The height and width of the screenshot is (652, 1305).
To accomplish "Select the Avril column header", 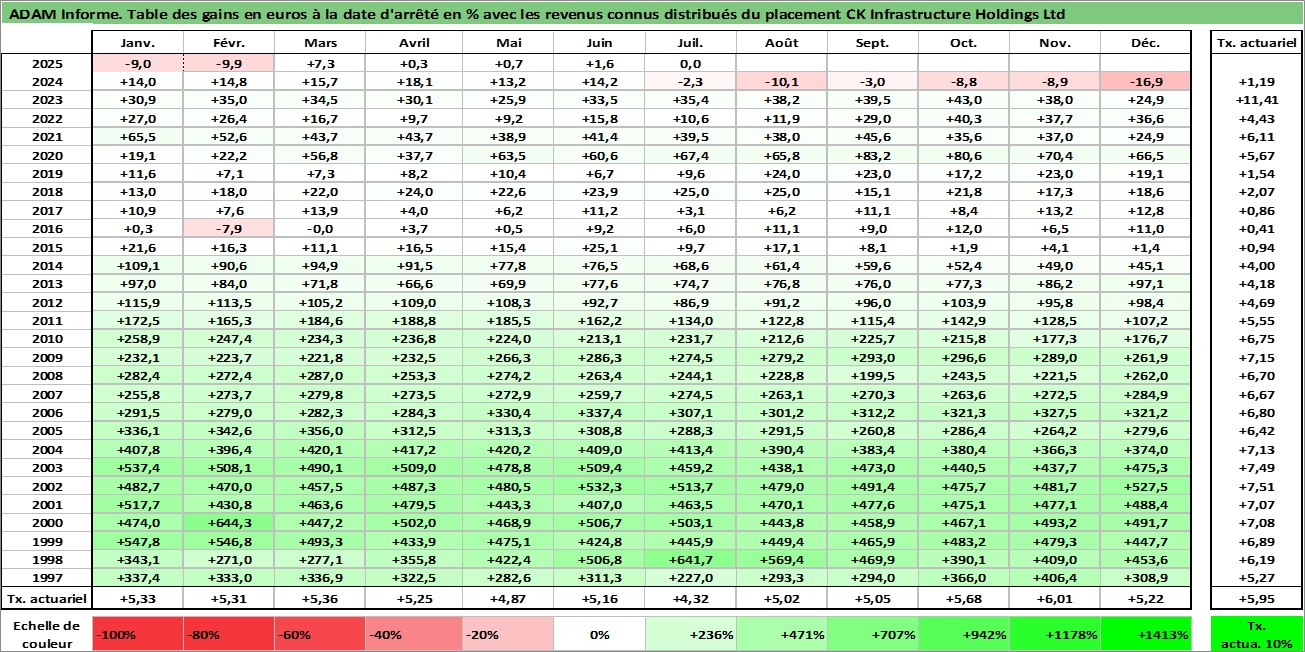I will 412,43.
